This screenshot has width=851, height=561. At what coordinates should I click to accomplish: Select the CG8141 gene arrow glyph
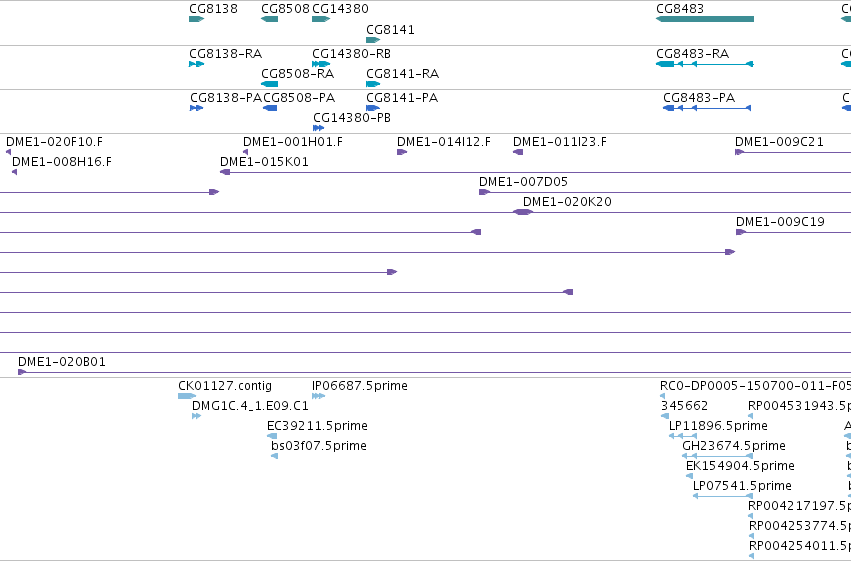click(373, 40)
